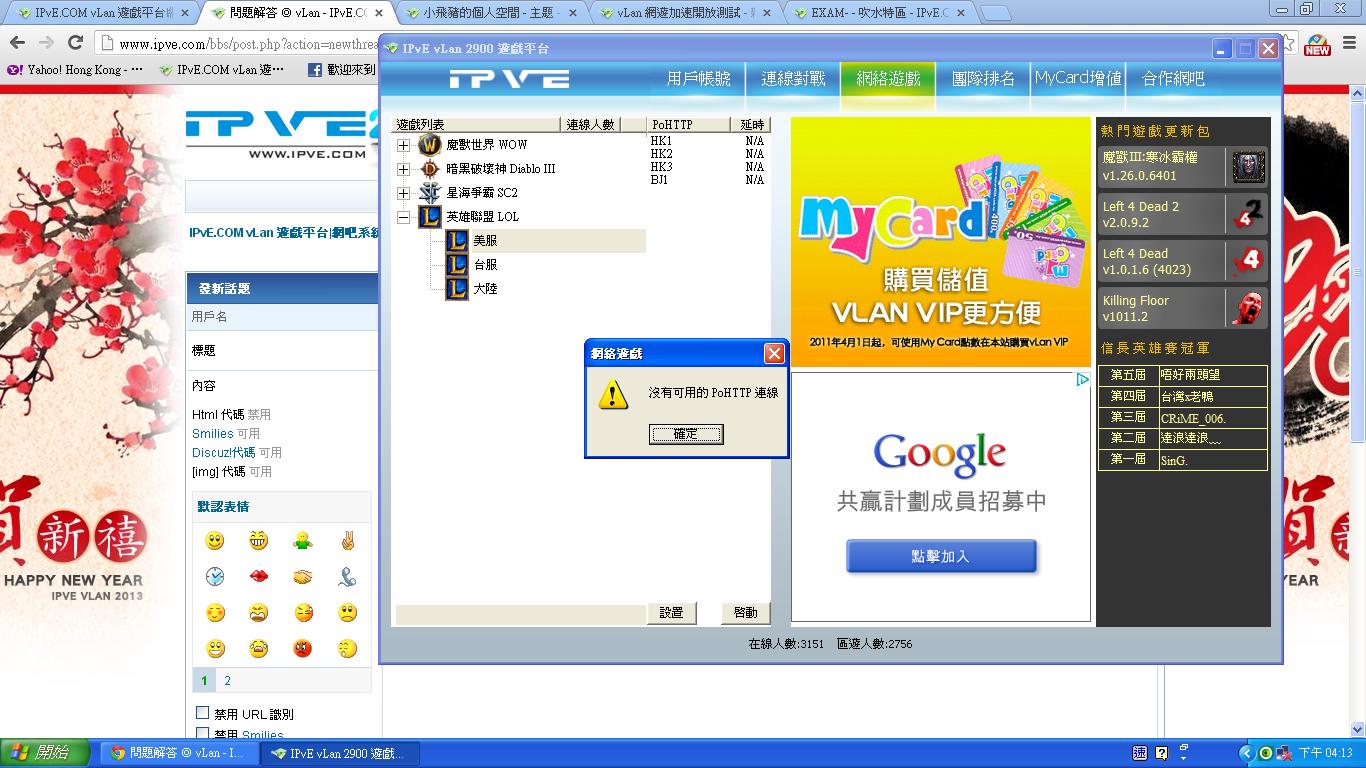The height and width of the screenshot is (768, 1366).
Task: Open the 用戶帳號 tab
Action: [x=698, y=78]
